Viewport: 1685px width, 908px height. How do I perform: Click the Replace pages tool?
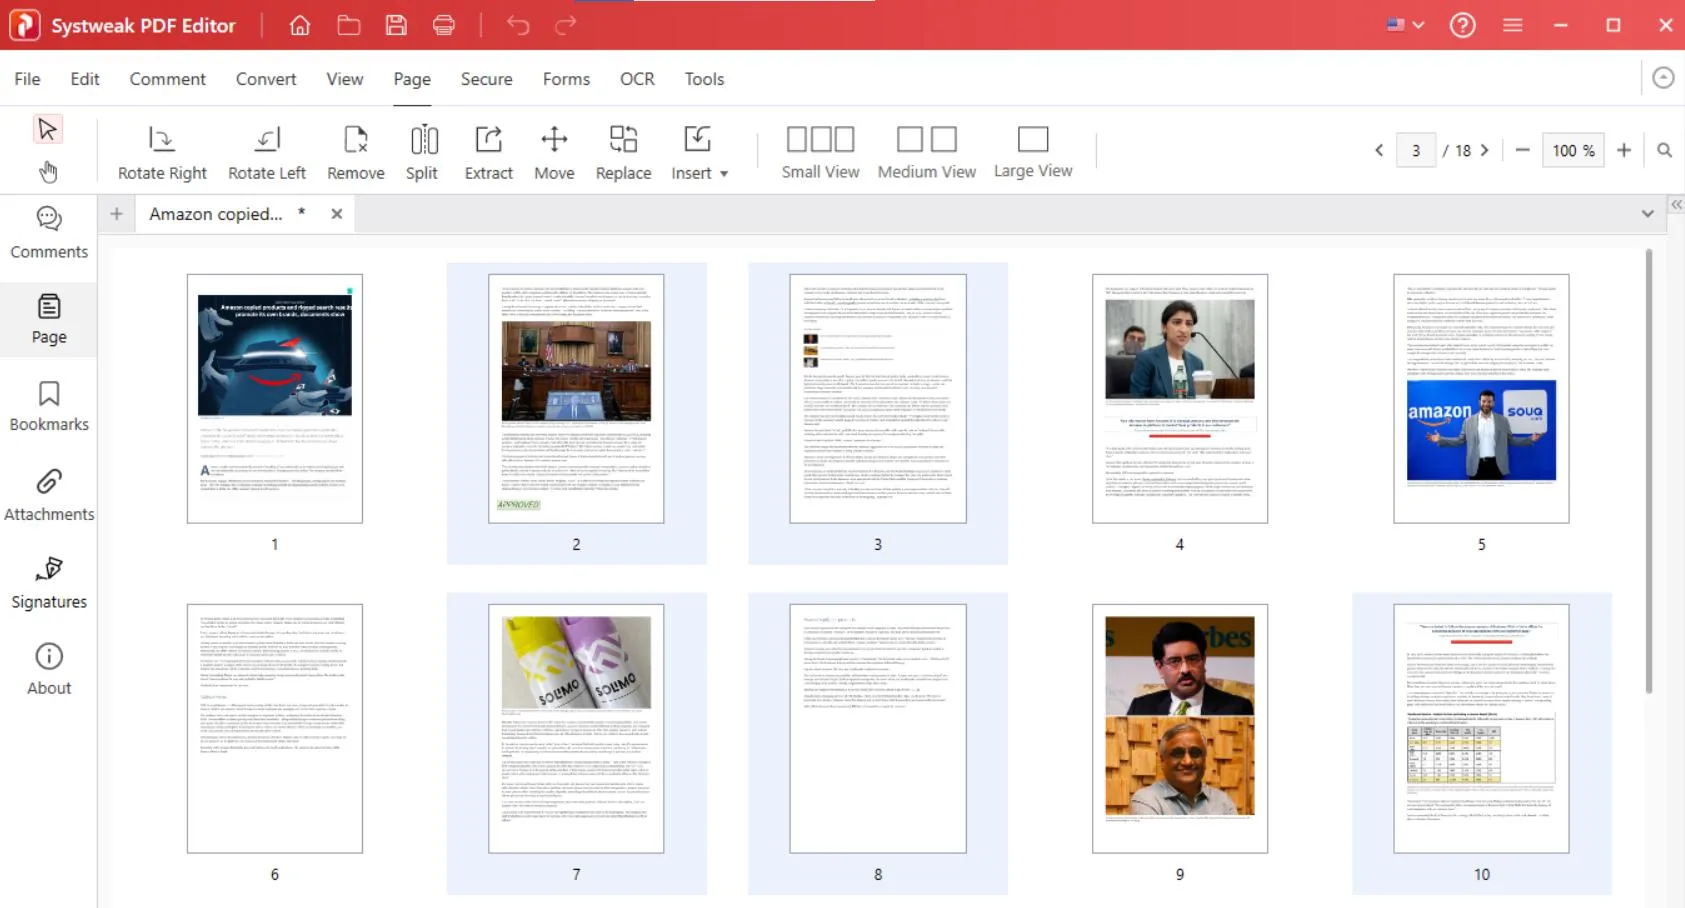pos(622,150)
